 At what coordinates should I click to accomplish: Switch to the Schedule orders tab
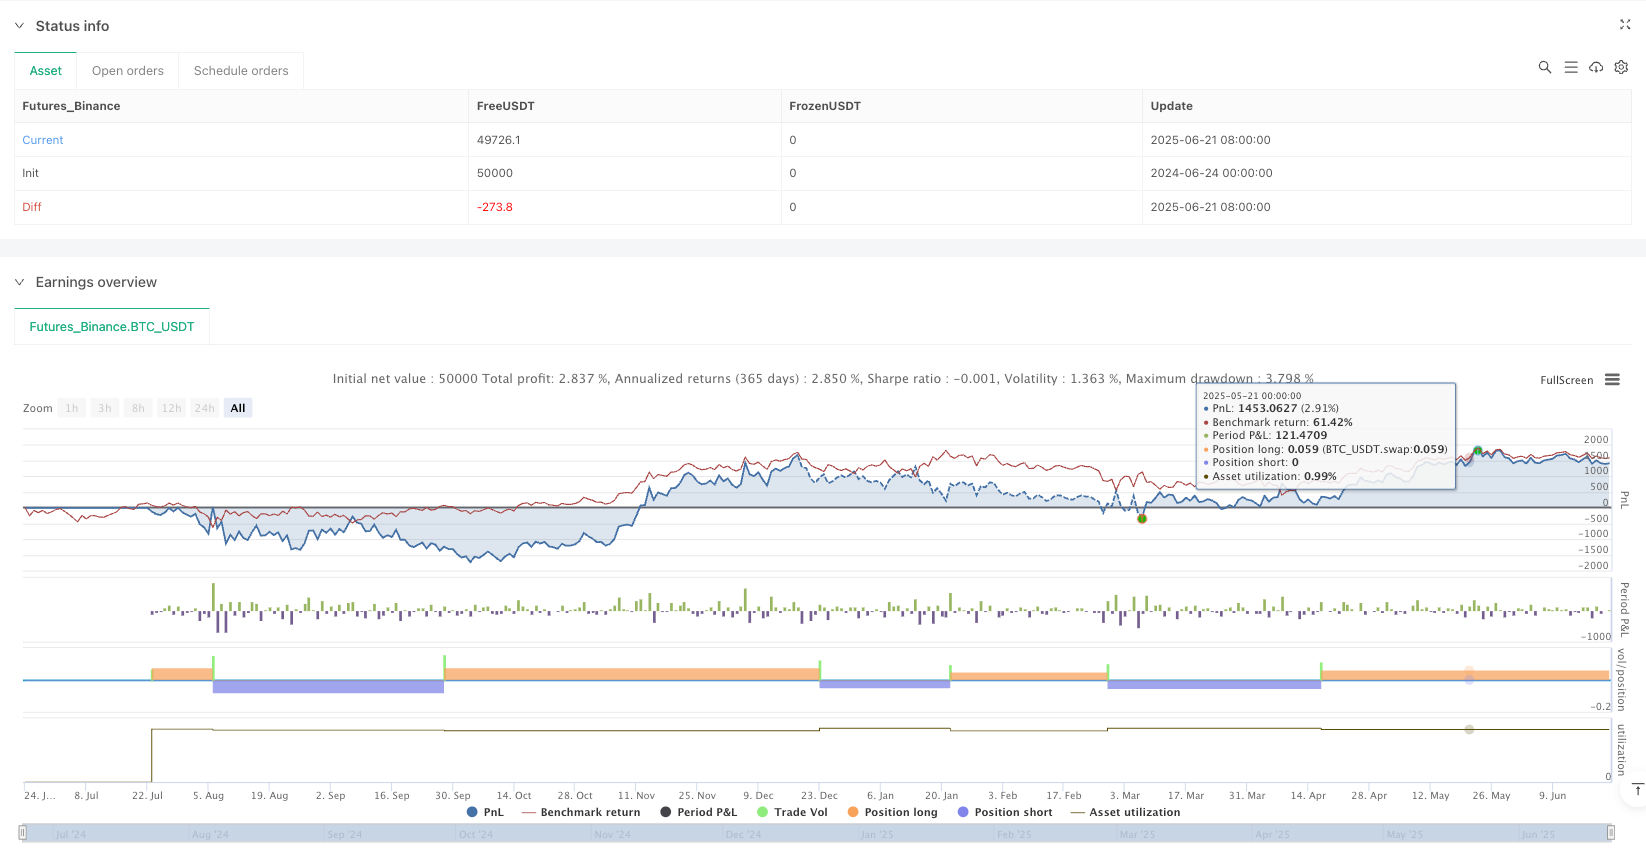click(x=241, y=71)
